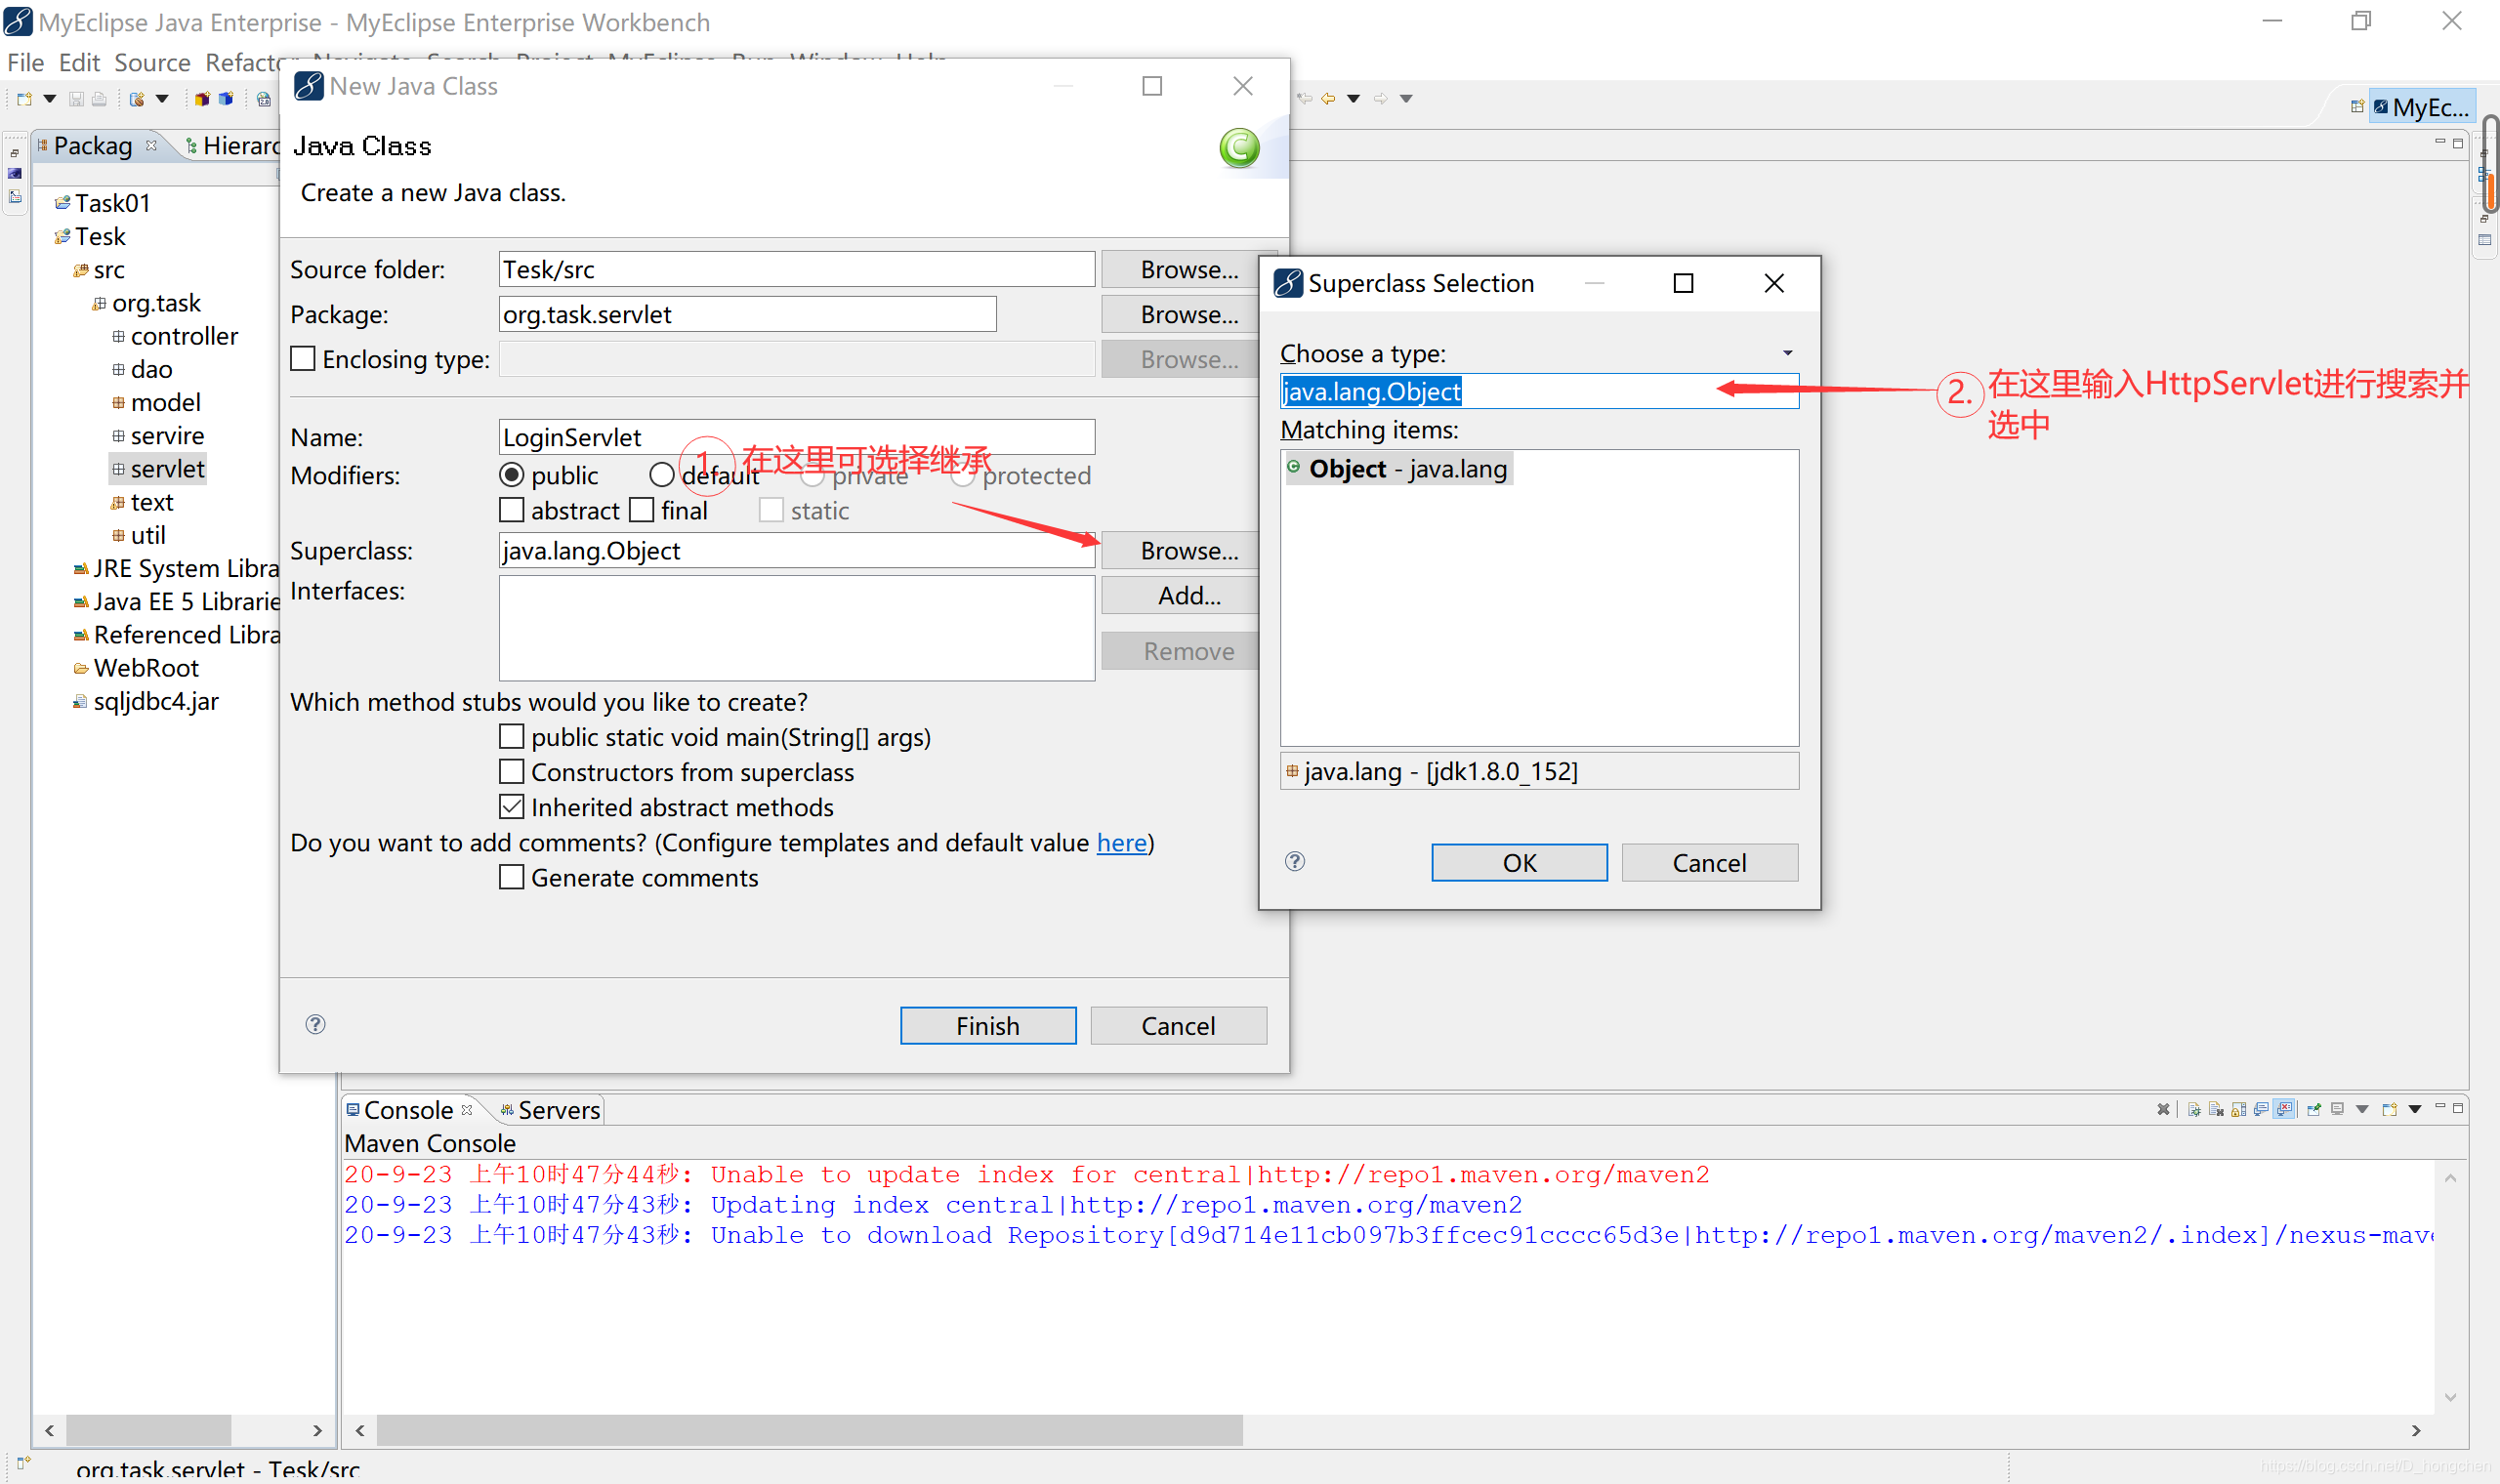
Task: Click the 'here' templates link
Action: point(1122,843)
